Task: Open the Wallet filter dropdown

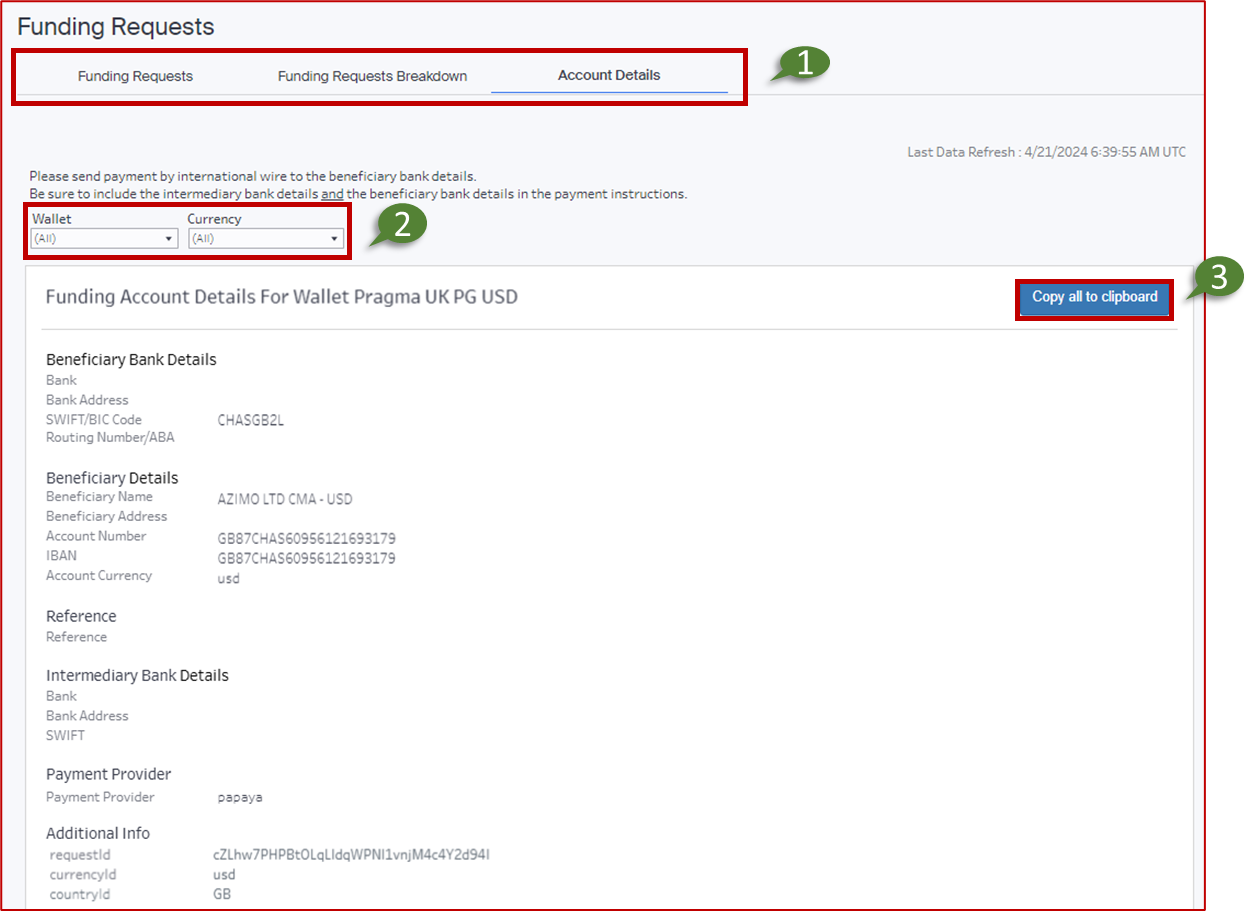Action: [104, 239]
